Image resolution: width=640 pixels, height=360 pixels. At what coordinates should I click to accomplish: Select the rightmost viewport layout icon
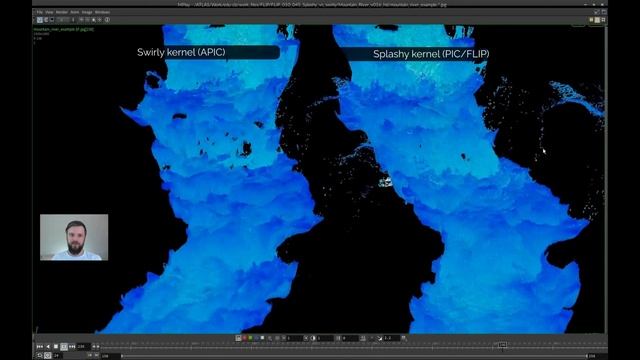603,20
